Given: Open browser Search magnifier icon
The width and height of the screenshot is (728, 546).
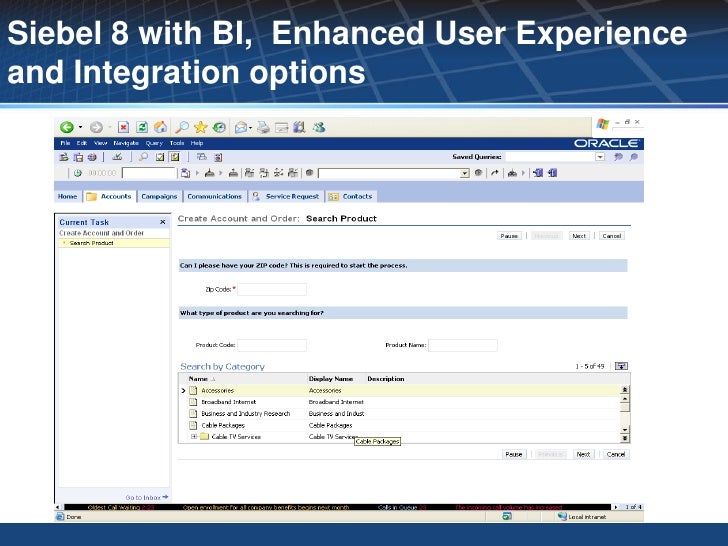Looking at the screenshot, I should 182,127.
